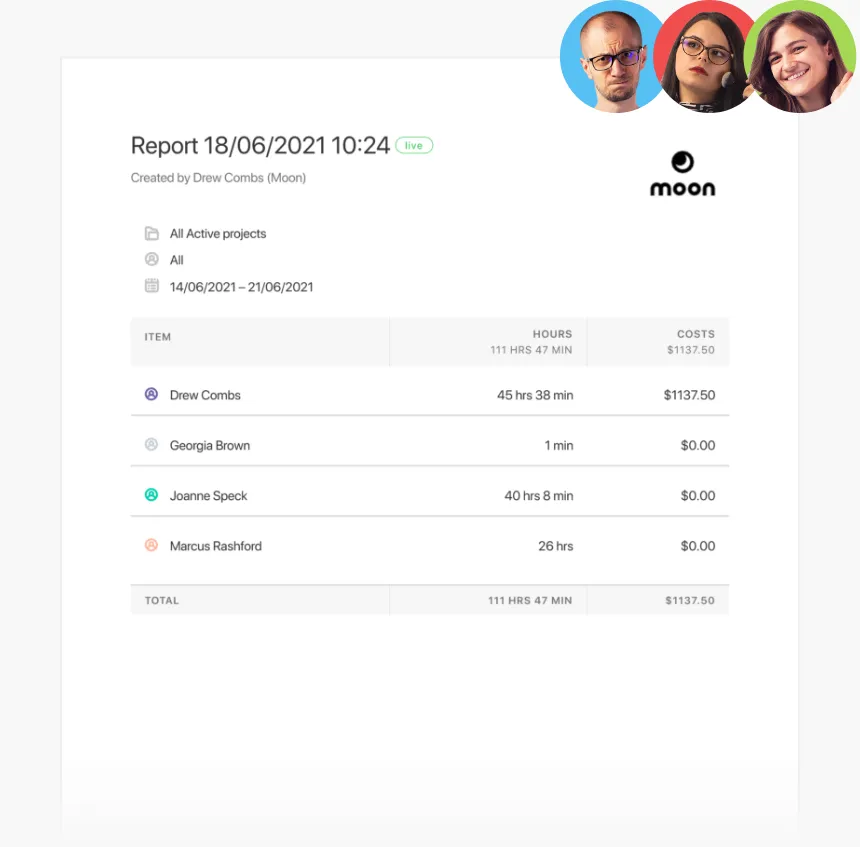Click the Moon company logo

(x=682, y=173)
